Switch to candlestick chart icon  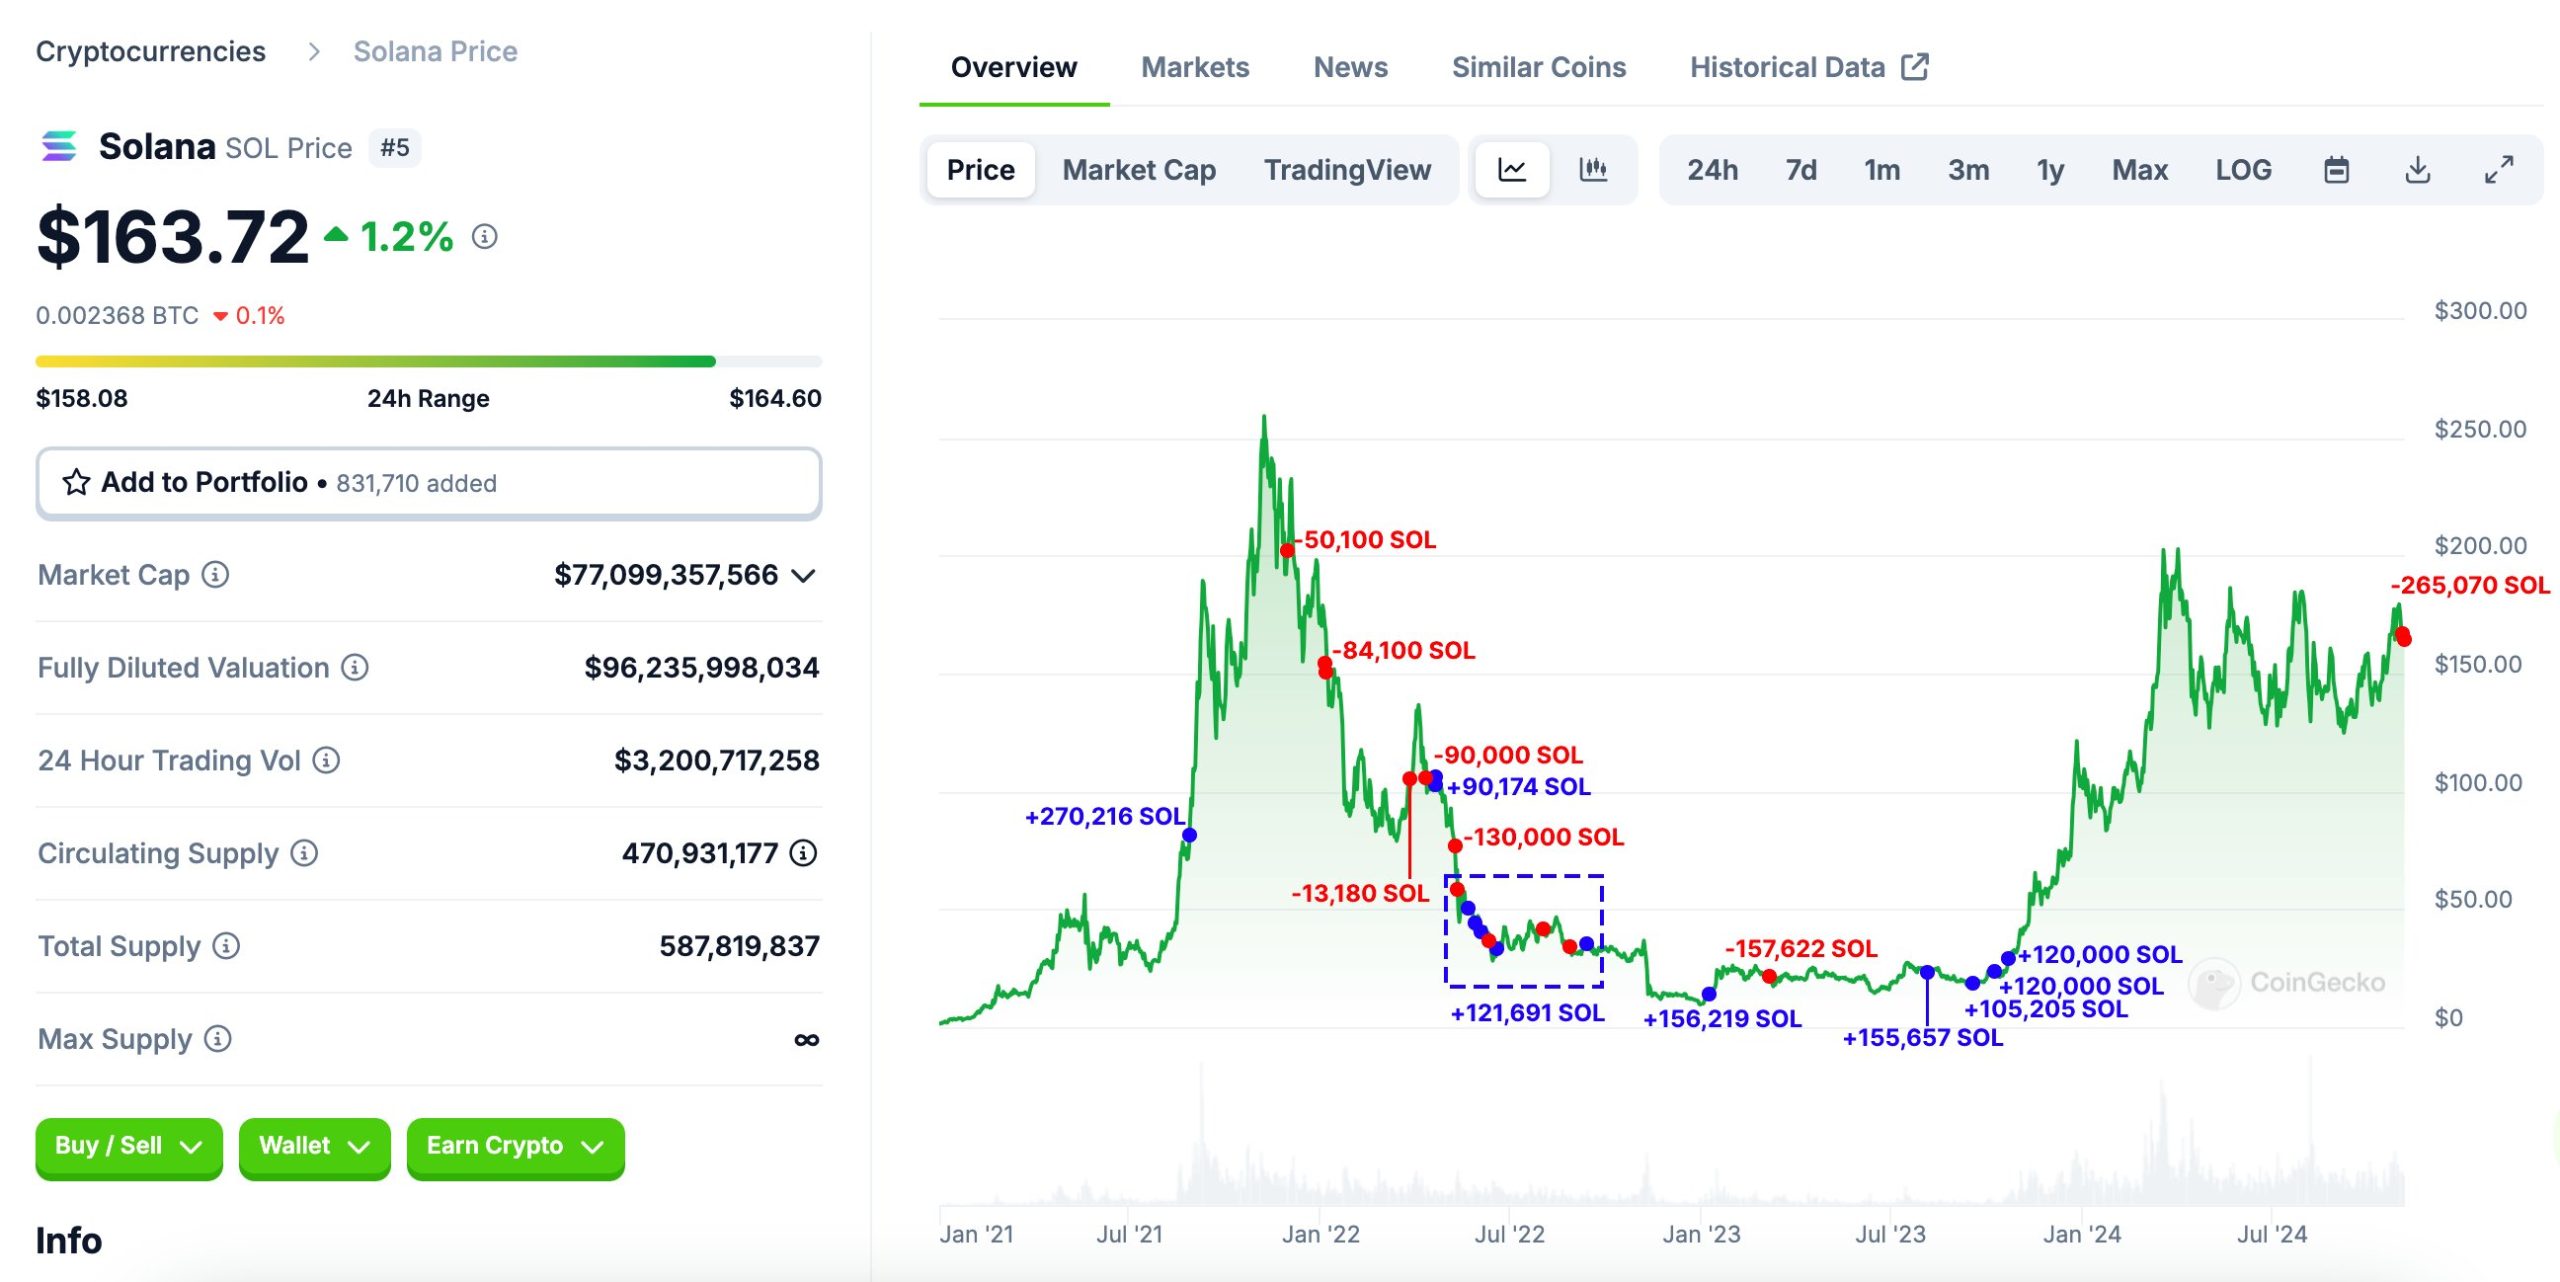[x=1592, y=170]
